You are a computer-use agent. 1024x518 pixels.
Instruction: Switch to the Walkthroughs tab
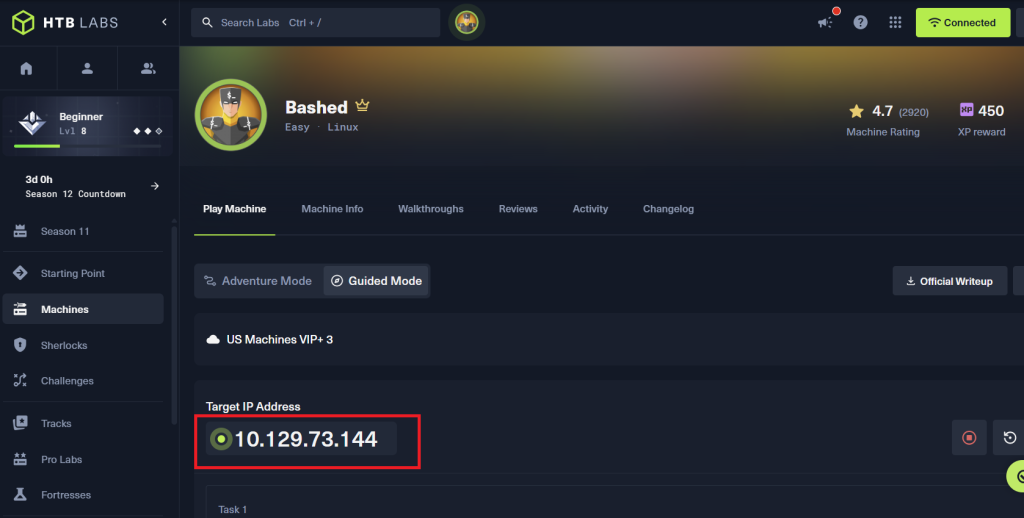point(431,209)
